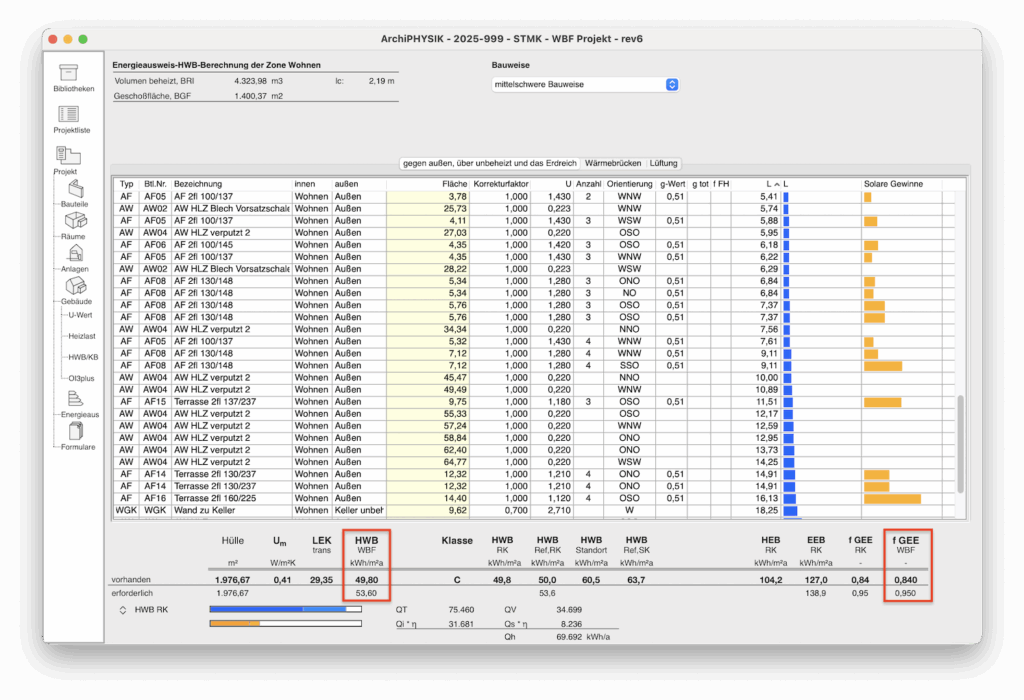Switch to the Lüftung tab
The image size is (1024, 700).
tap(663, 162)
